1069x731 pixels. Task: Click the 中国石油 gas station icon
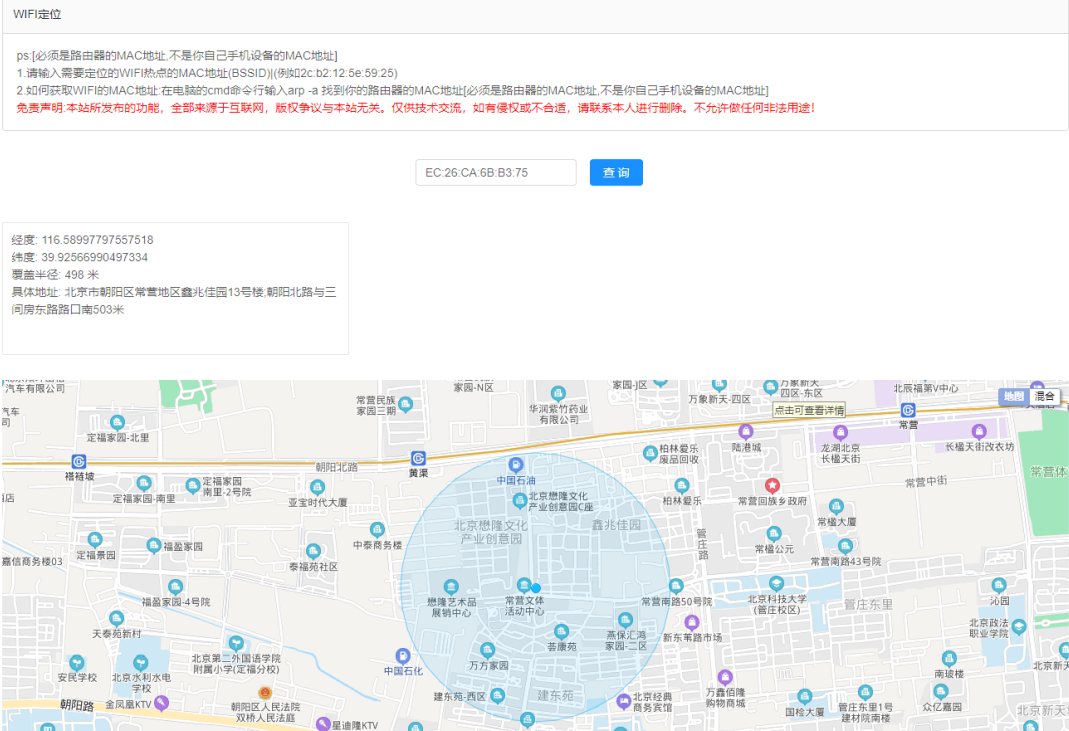pyautogui.click(x=516, y=464)
